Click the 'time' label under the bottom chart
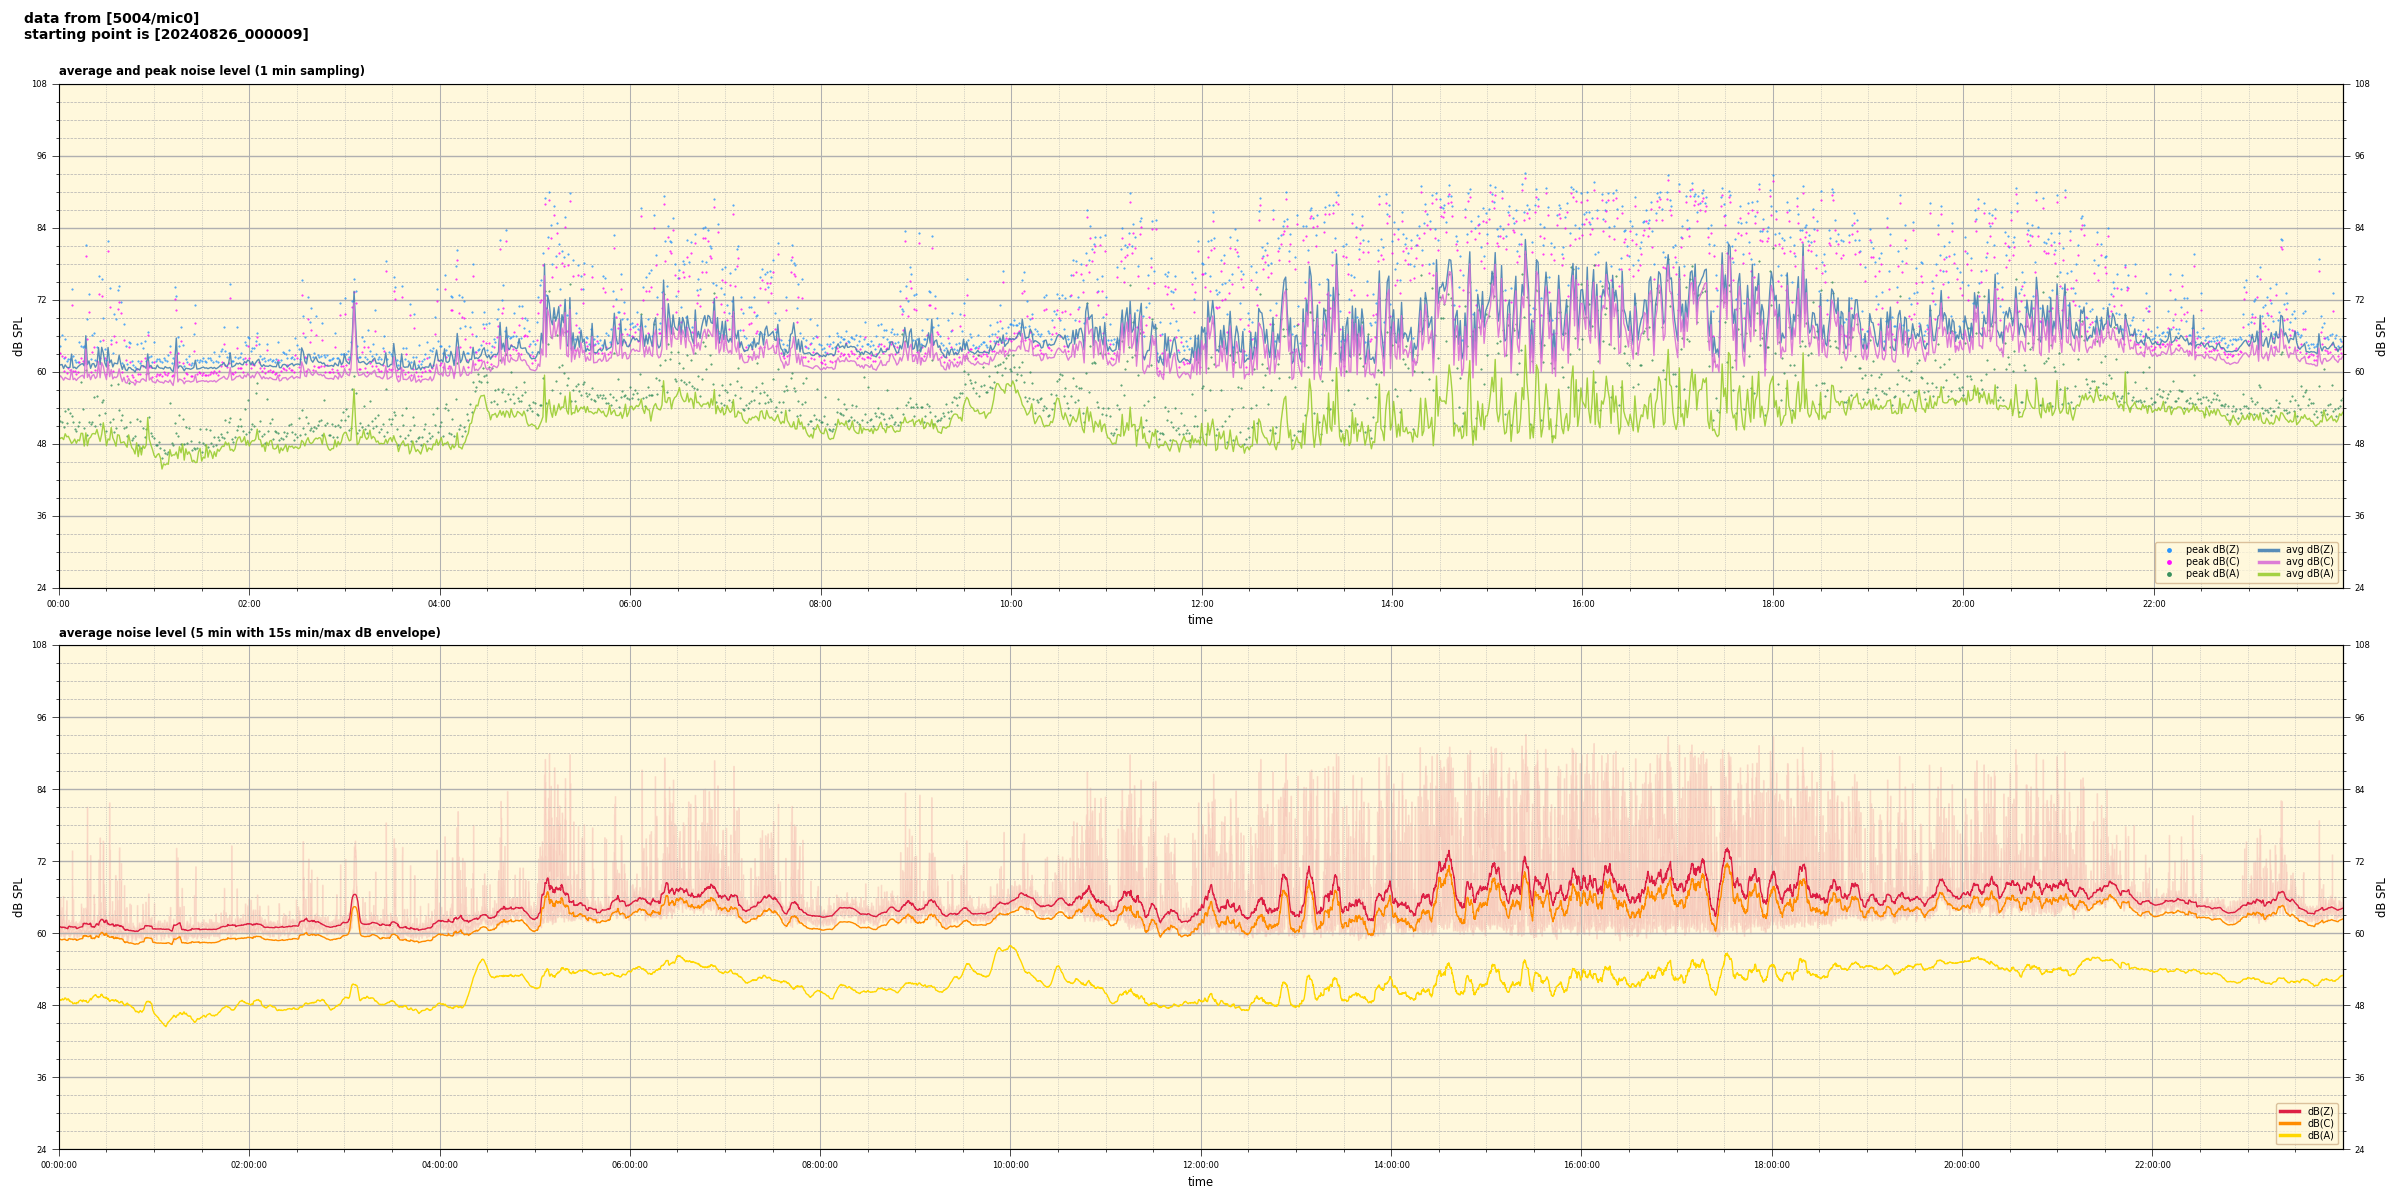The image size is (2400, 1200). pos(1200,1182)
